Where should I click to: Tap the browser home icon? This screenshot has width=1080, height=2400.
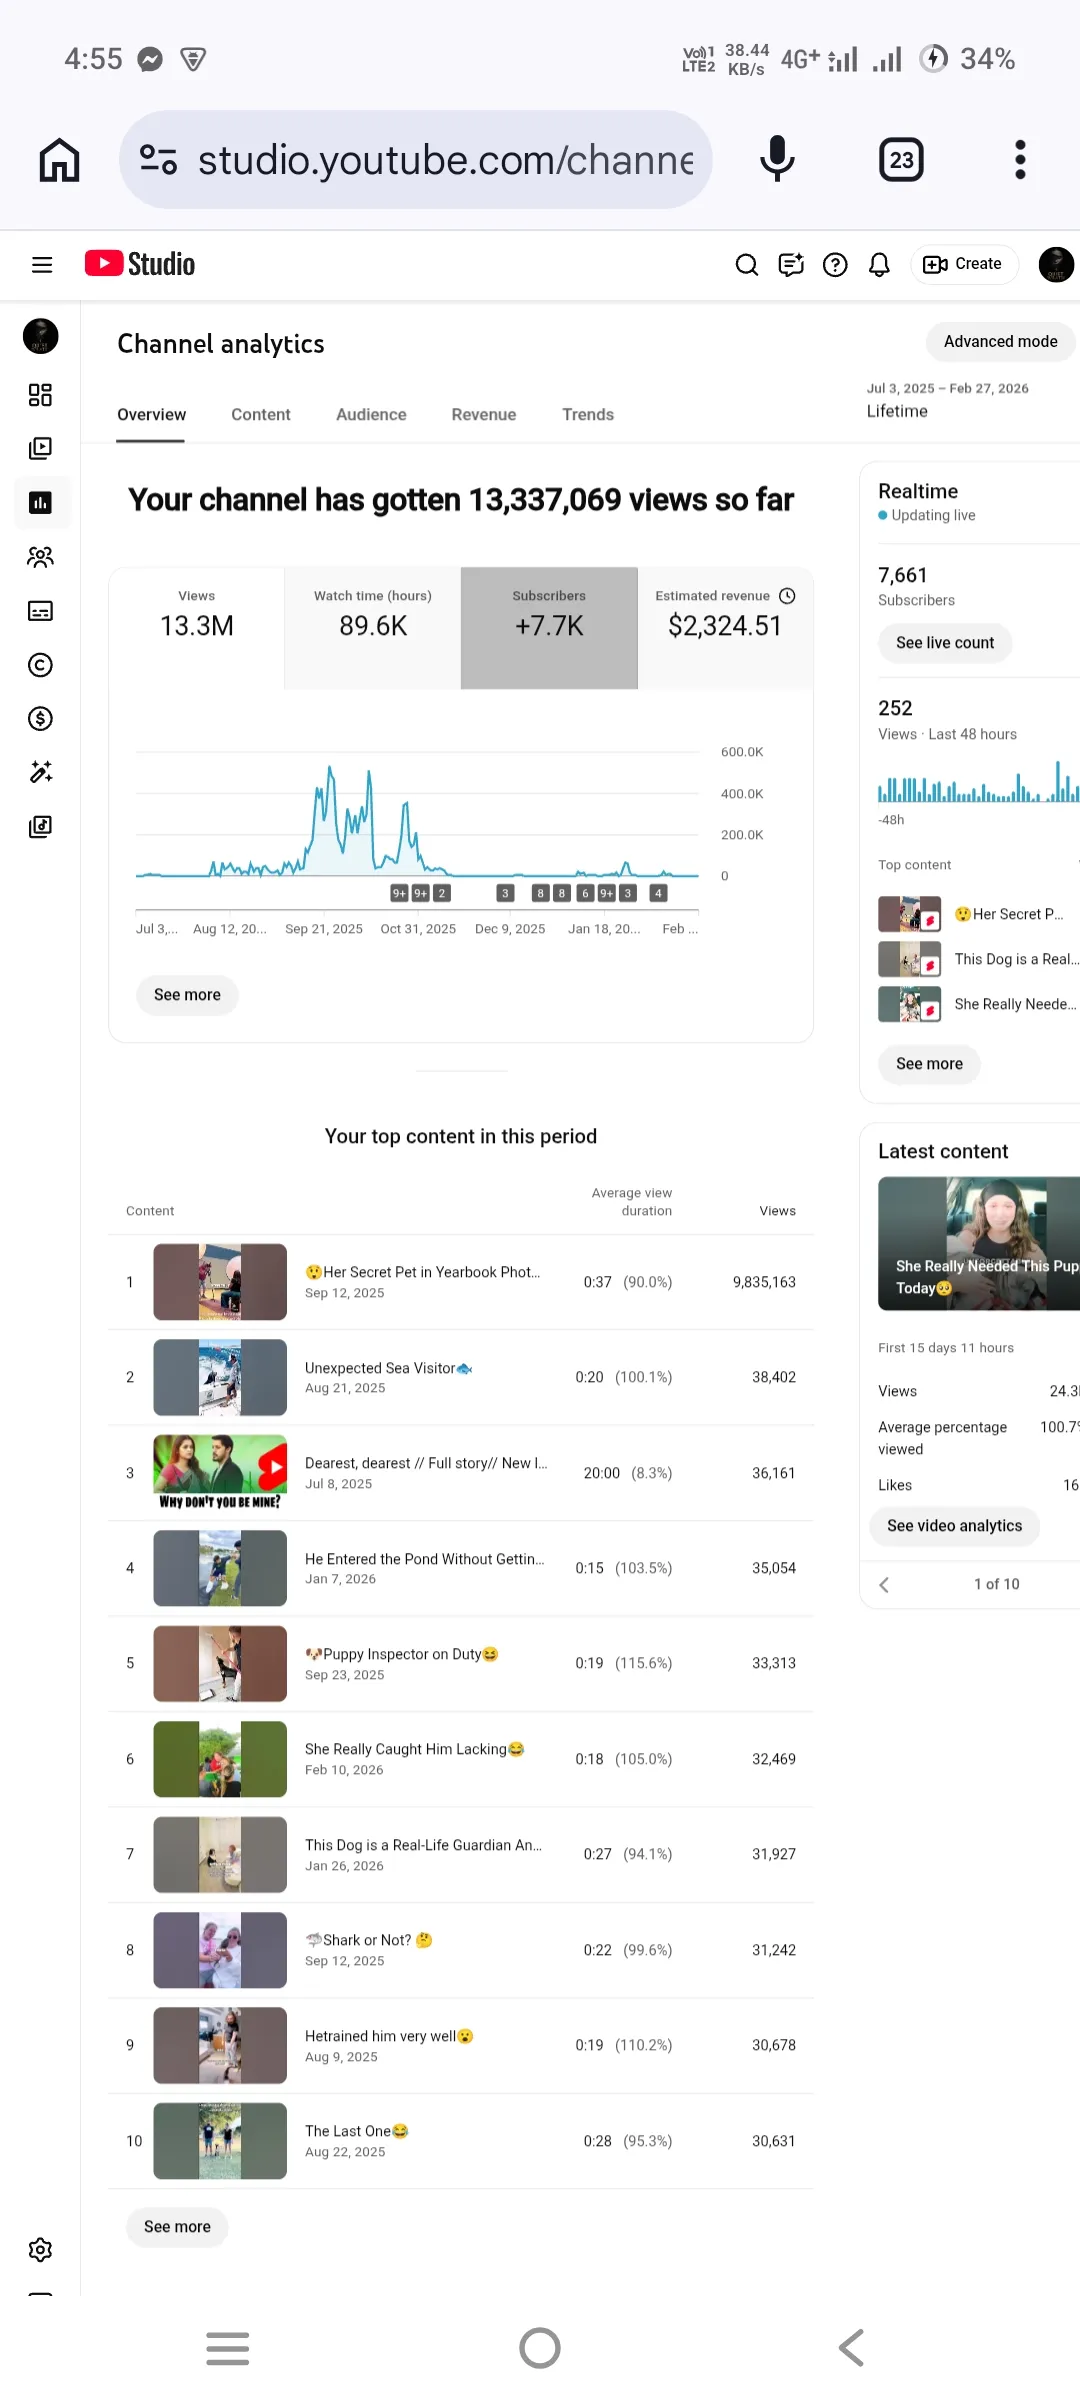tap(59, 160)
